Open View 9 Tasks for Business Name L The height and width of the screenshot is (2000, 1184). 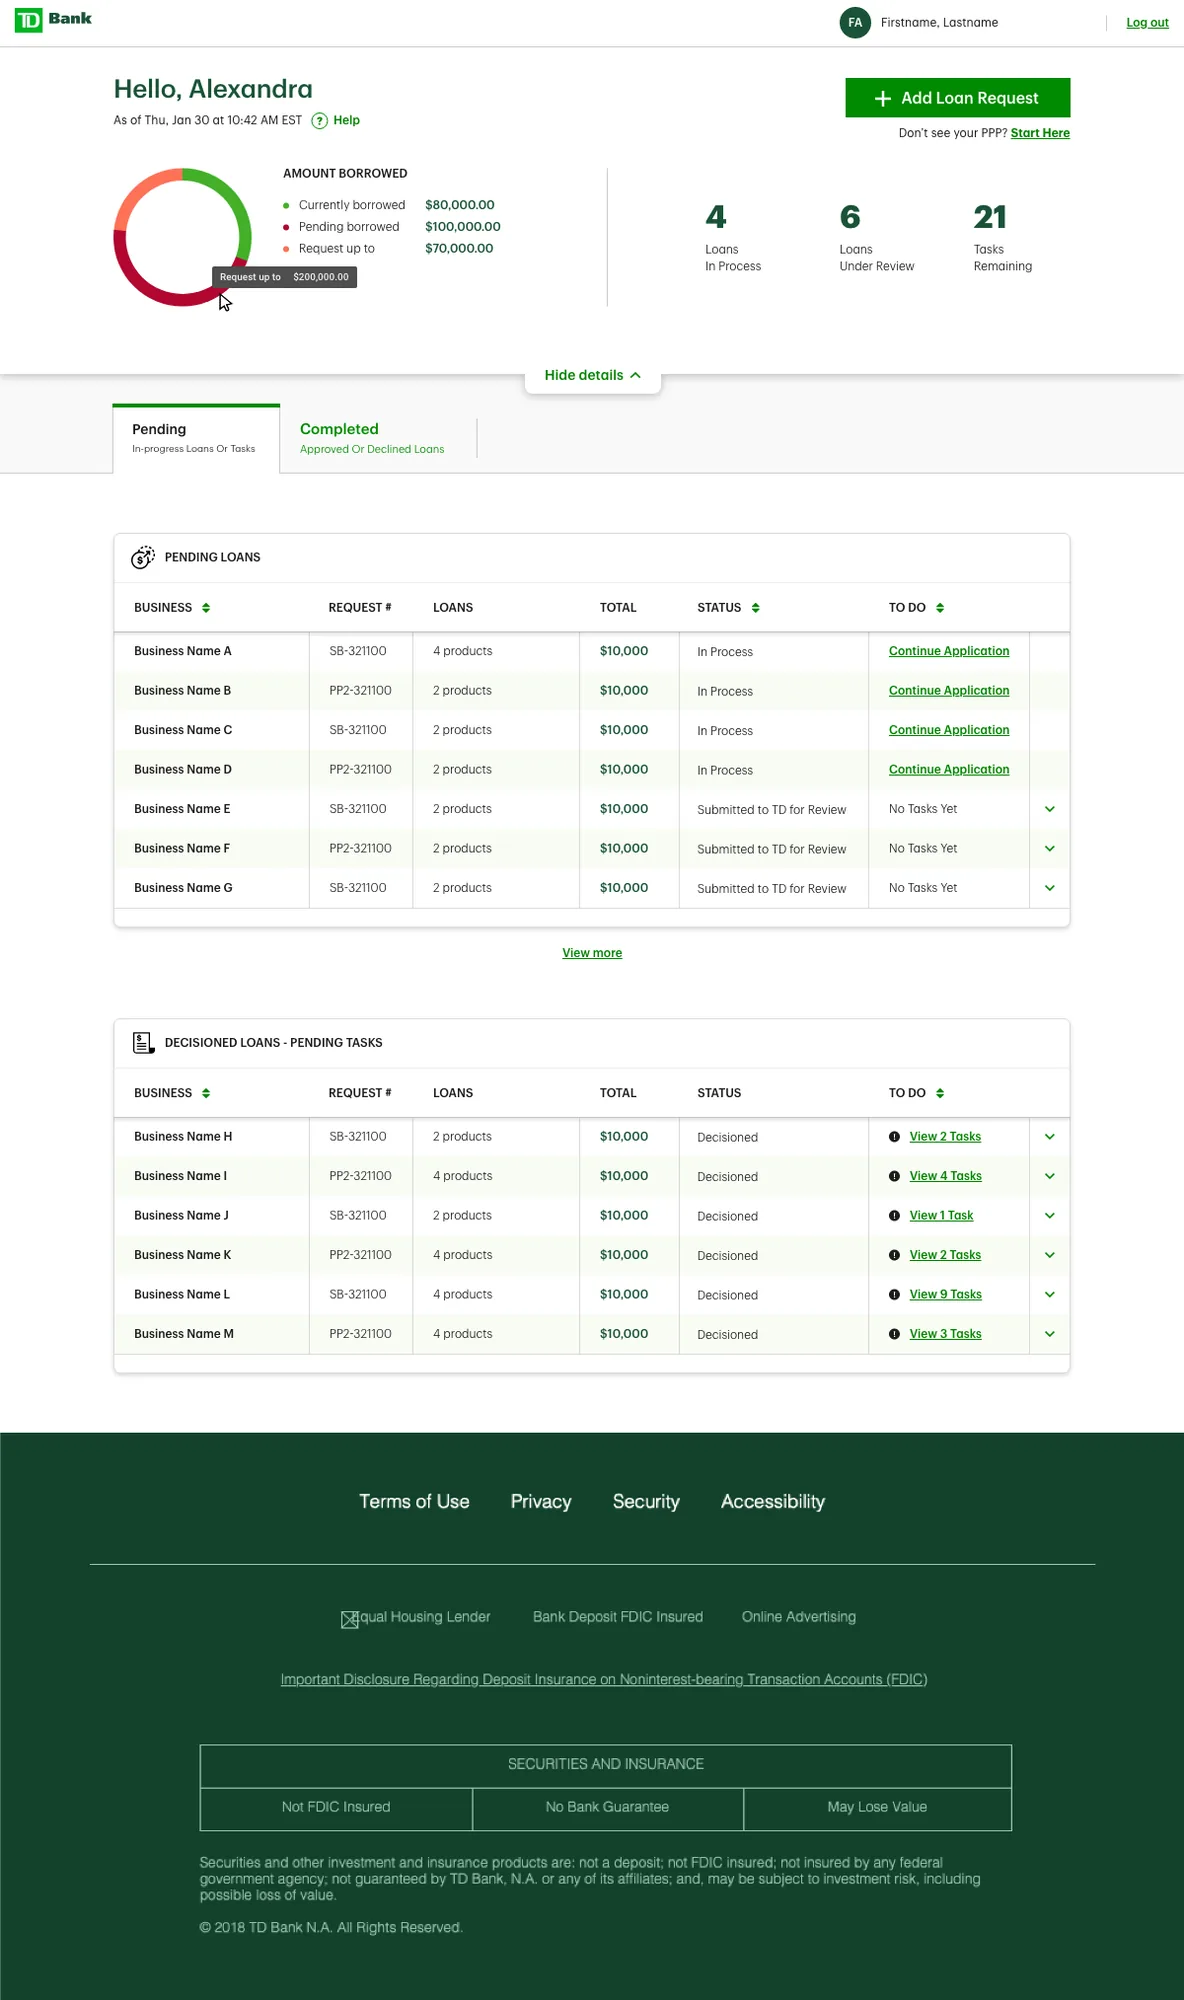(946, 1295)
